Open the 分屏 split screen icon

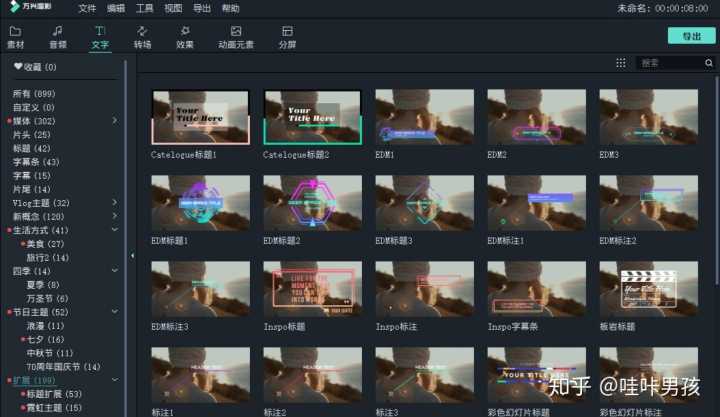click(287, 31)
